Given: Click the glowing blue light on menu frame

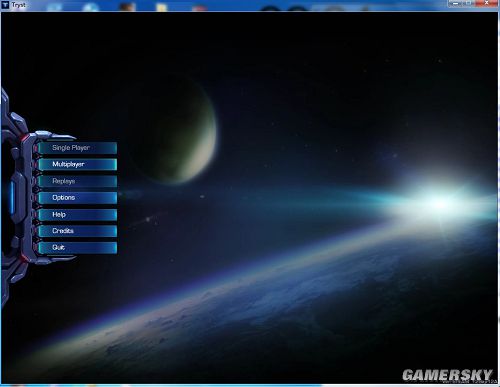Looking at the screenshot, I should click(12, 197).
